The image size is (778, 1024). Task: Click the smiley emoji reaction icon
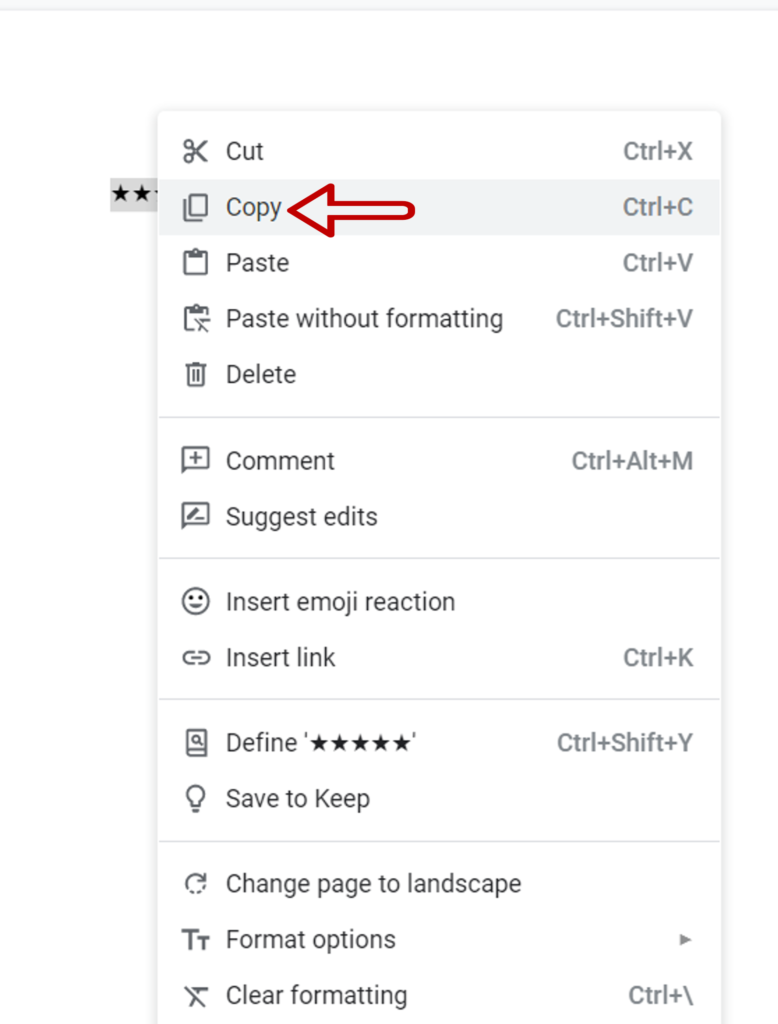point(195,601)
